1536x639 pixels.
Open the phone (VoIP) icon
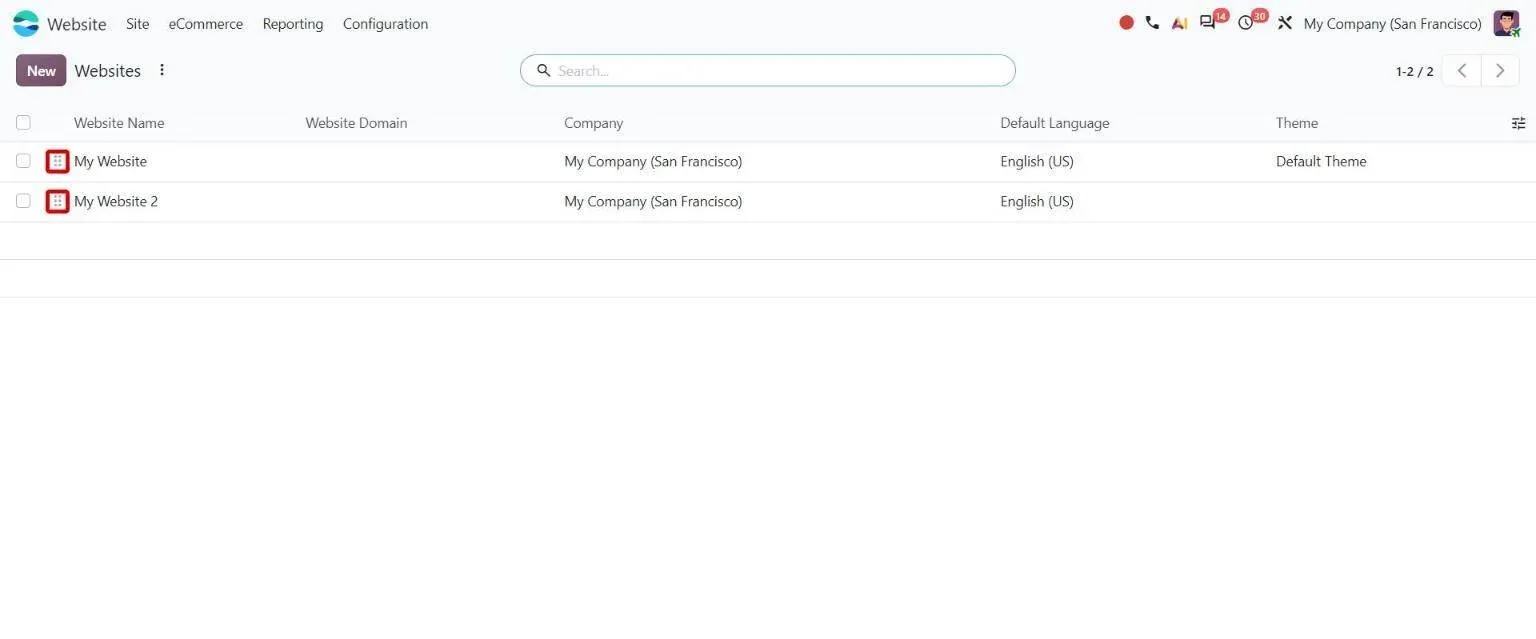coord(1152,23)
